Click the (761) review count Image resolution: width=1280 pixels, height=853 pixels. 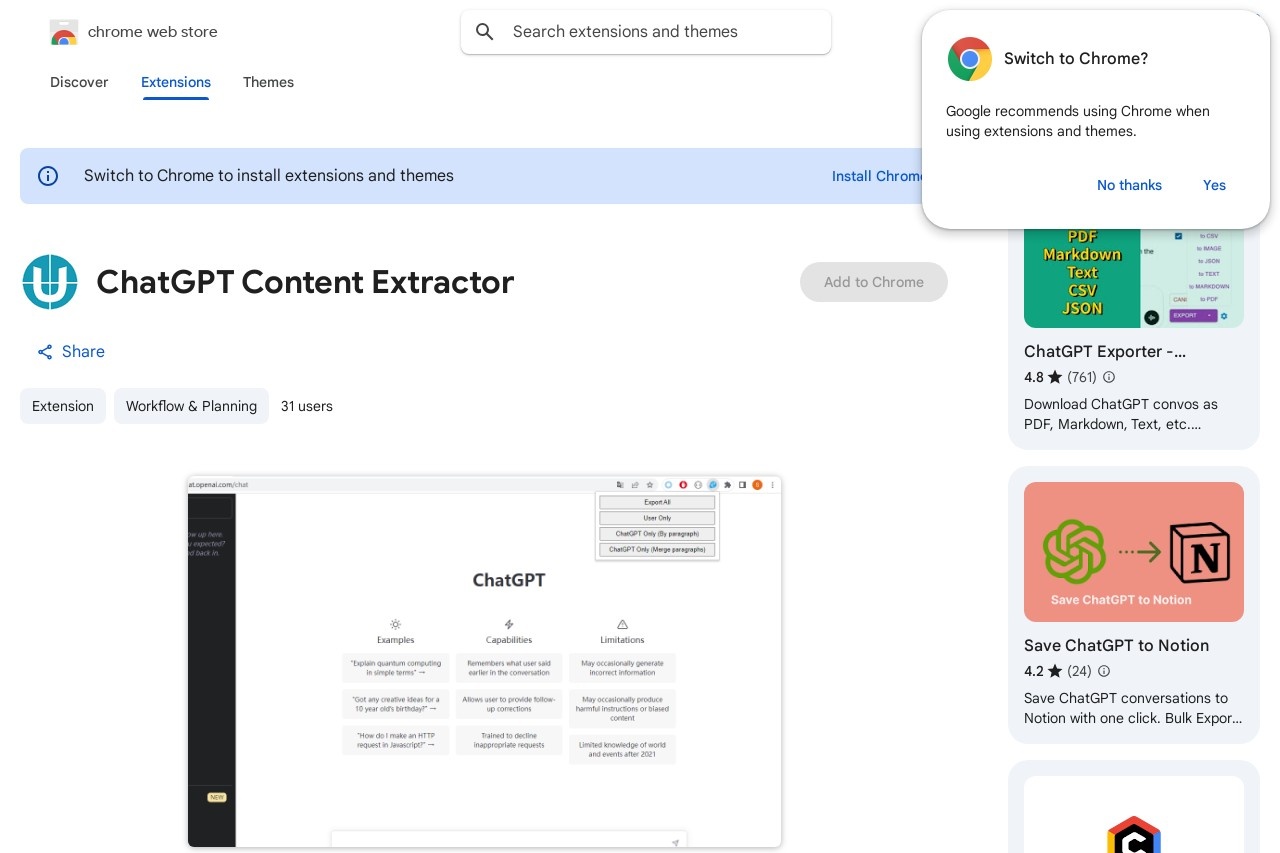1082,377
